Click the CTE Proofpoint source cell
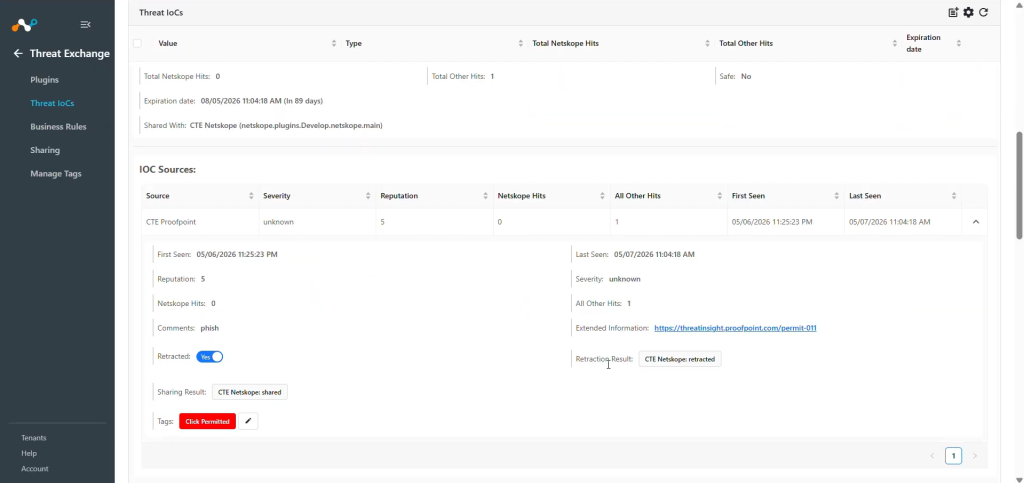This screenshot has height=483, width=1024. click(171, 222)
